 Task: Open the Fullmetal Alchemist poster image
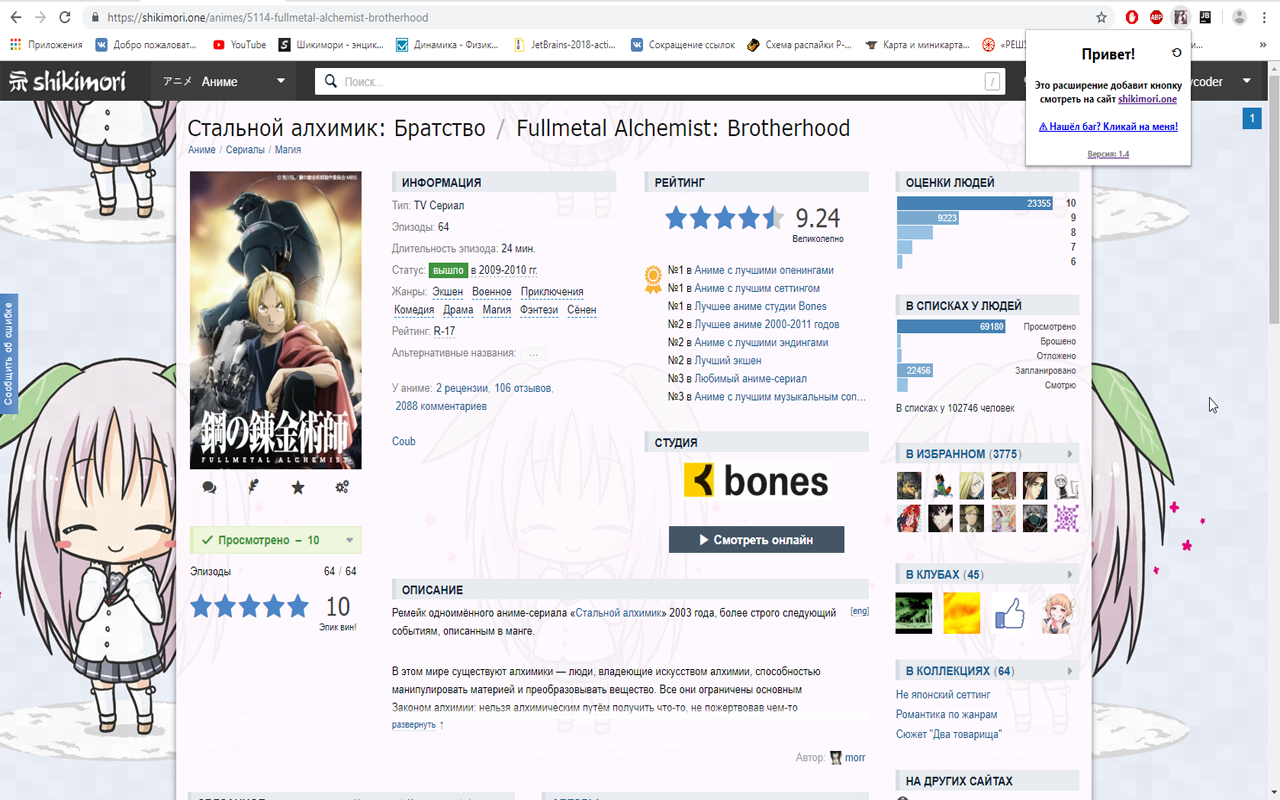click(276, 321)
